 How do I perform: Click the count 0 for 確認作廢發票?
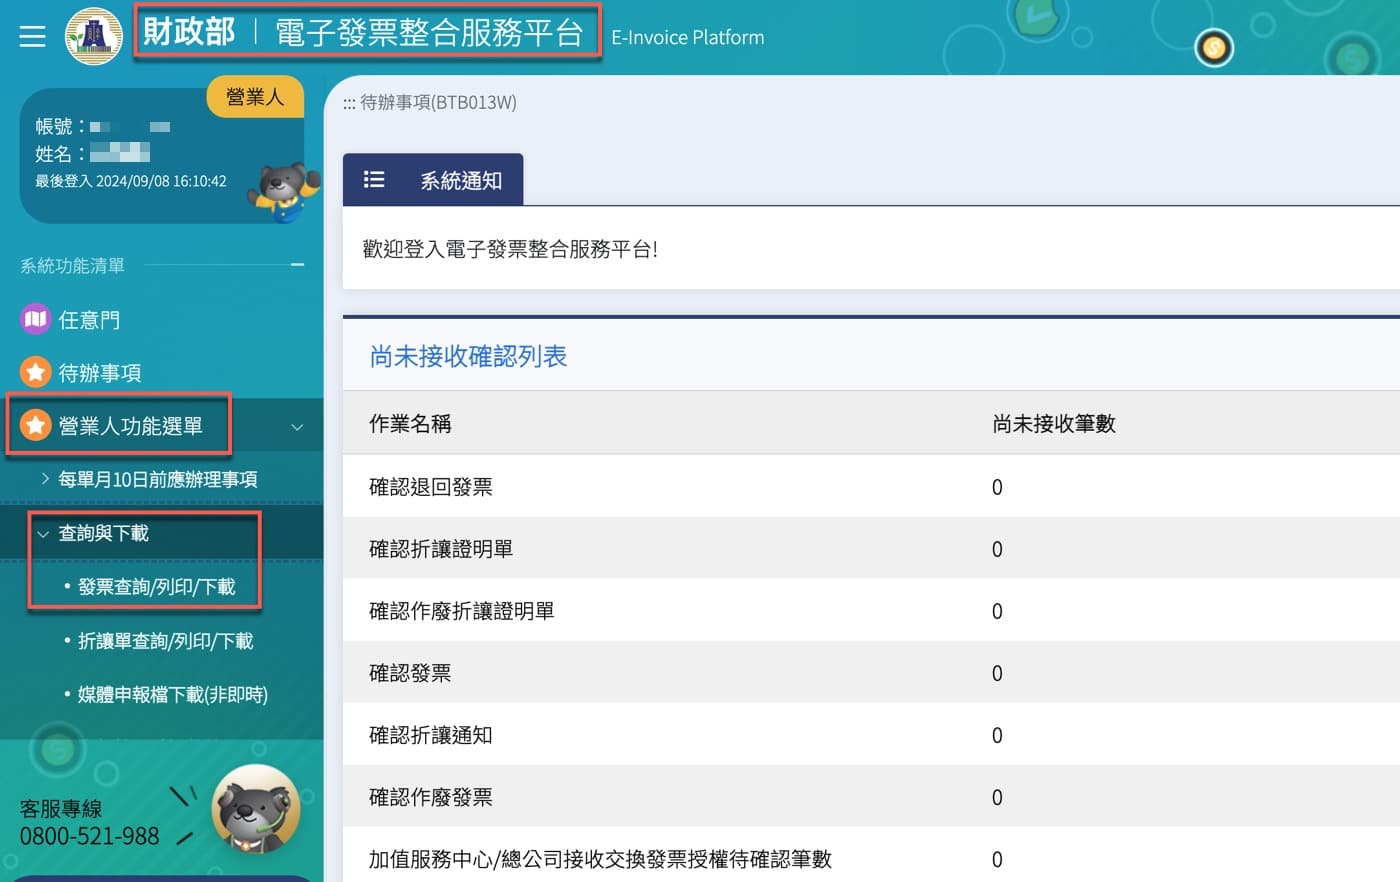[x=997, y=797]
